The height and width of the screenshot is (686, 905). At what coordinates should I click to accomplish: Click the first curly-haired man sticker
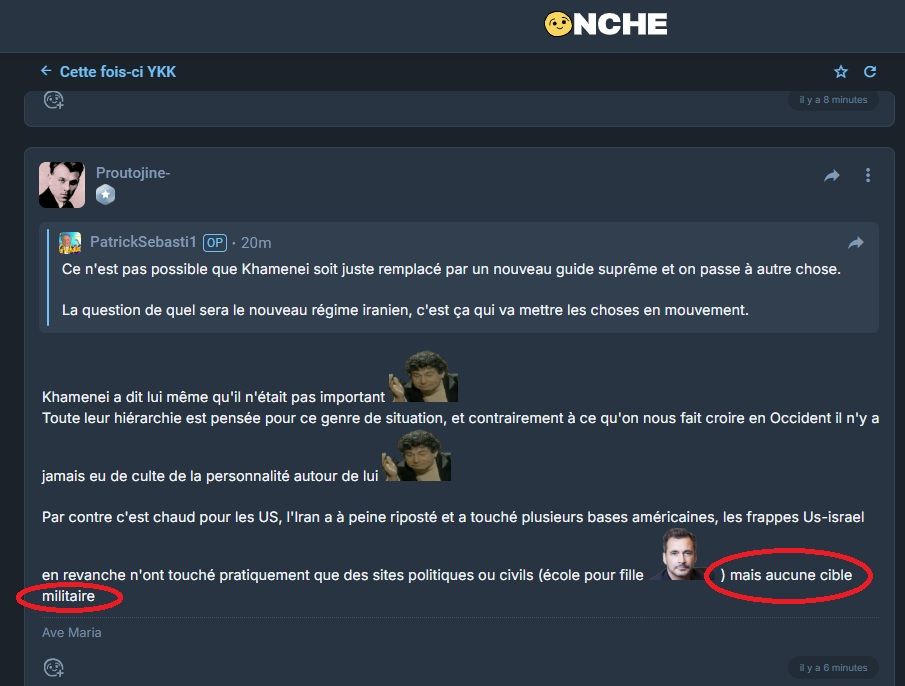tap(424, 376)
